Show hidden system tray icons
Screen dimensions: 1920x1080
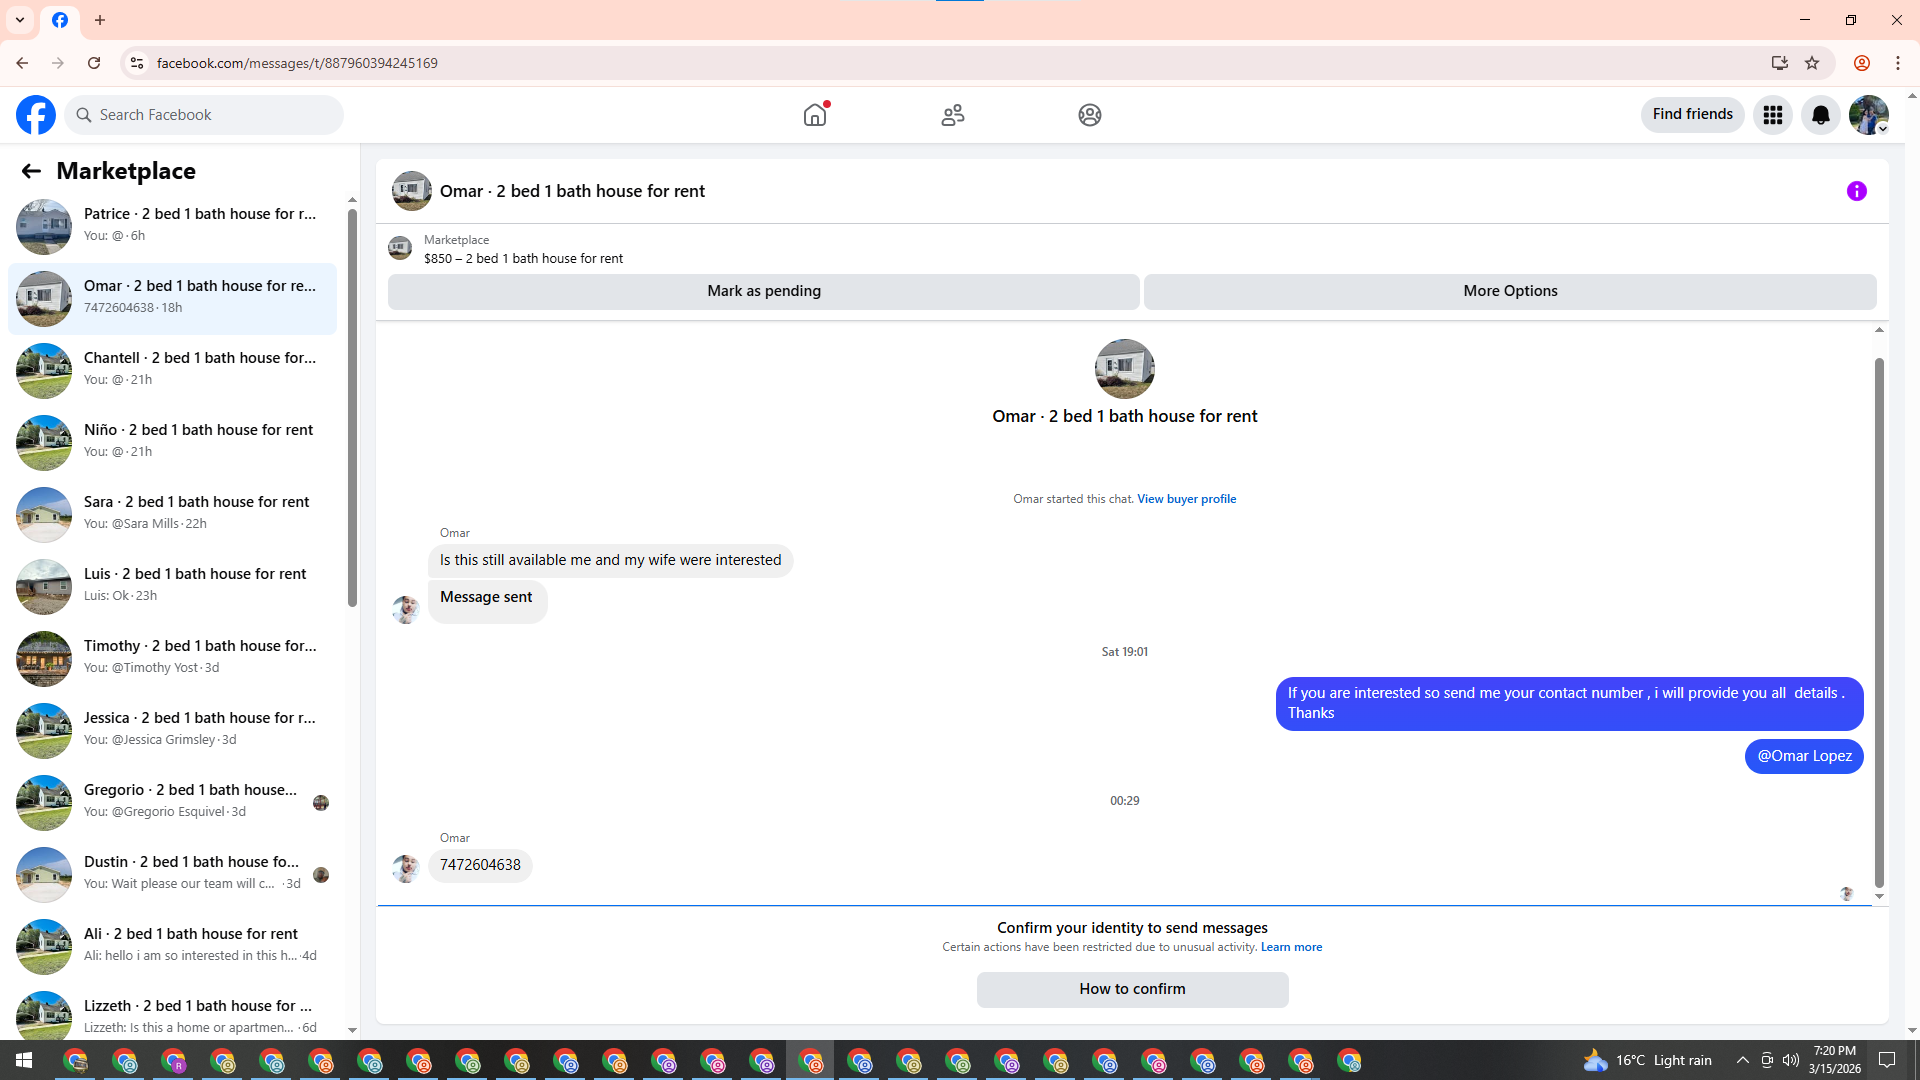1743,1060
